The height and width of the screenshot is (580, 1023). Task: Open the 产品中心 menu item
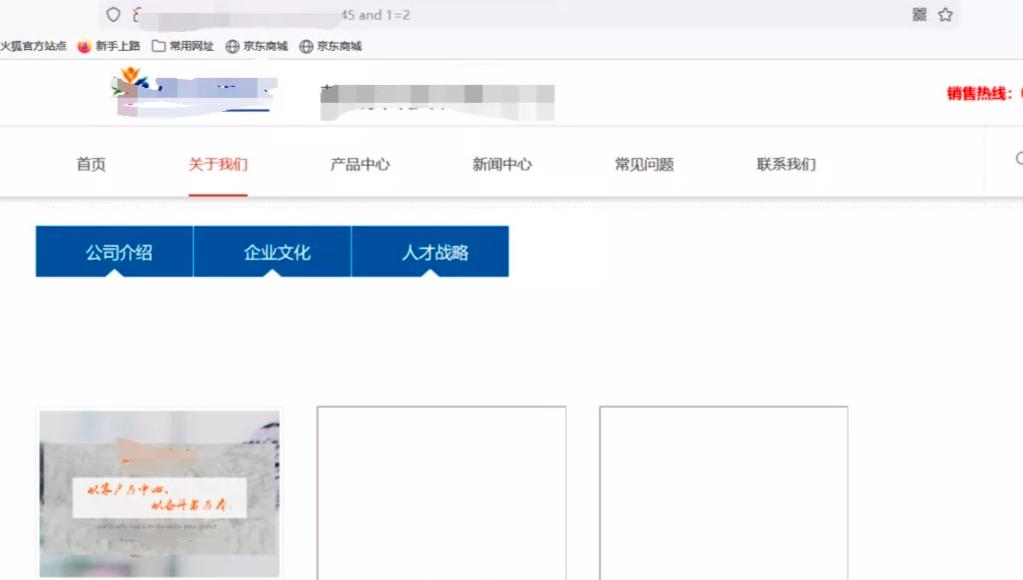[361, 164]
